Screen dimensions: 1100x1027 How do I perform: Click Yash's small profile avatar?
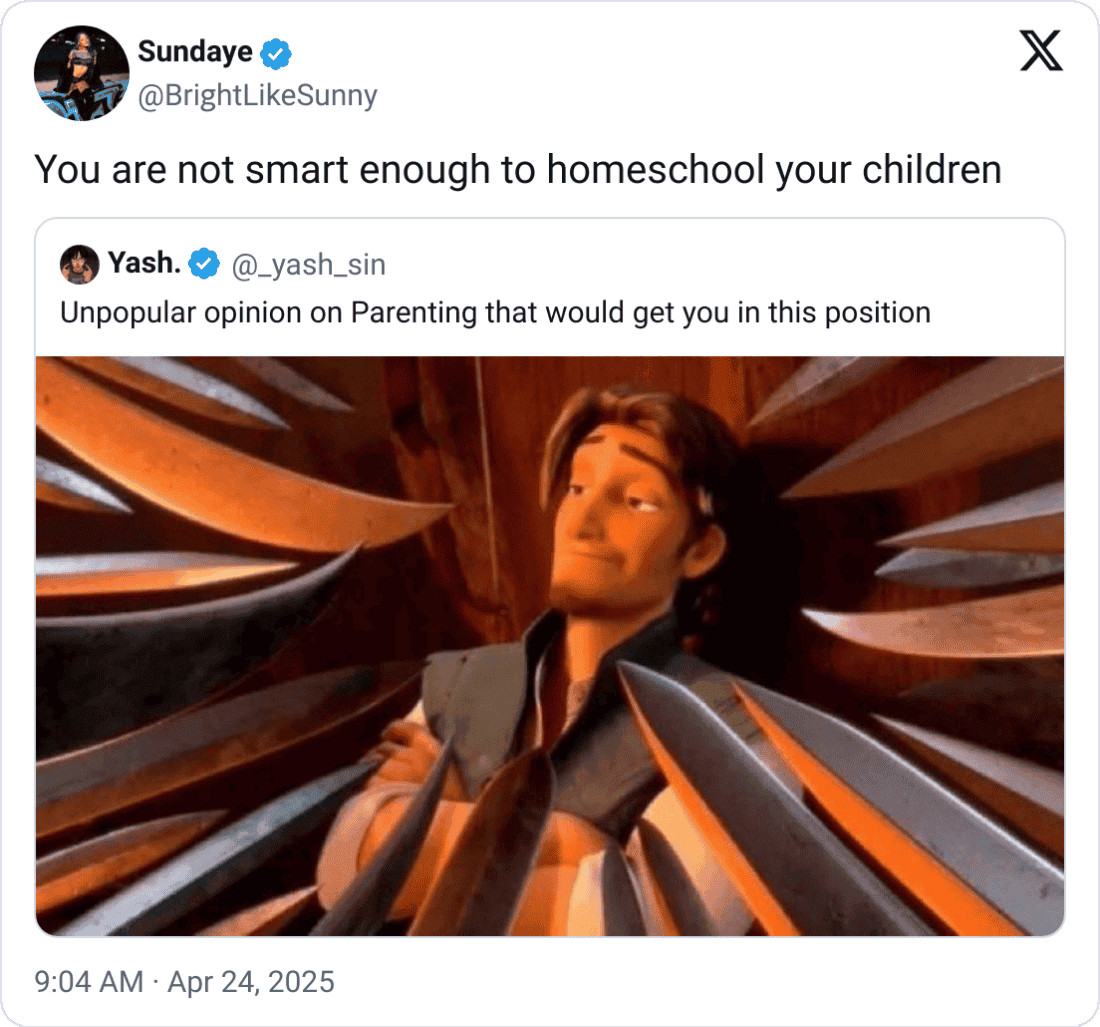click(79, 264)
